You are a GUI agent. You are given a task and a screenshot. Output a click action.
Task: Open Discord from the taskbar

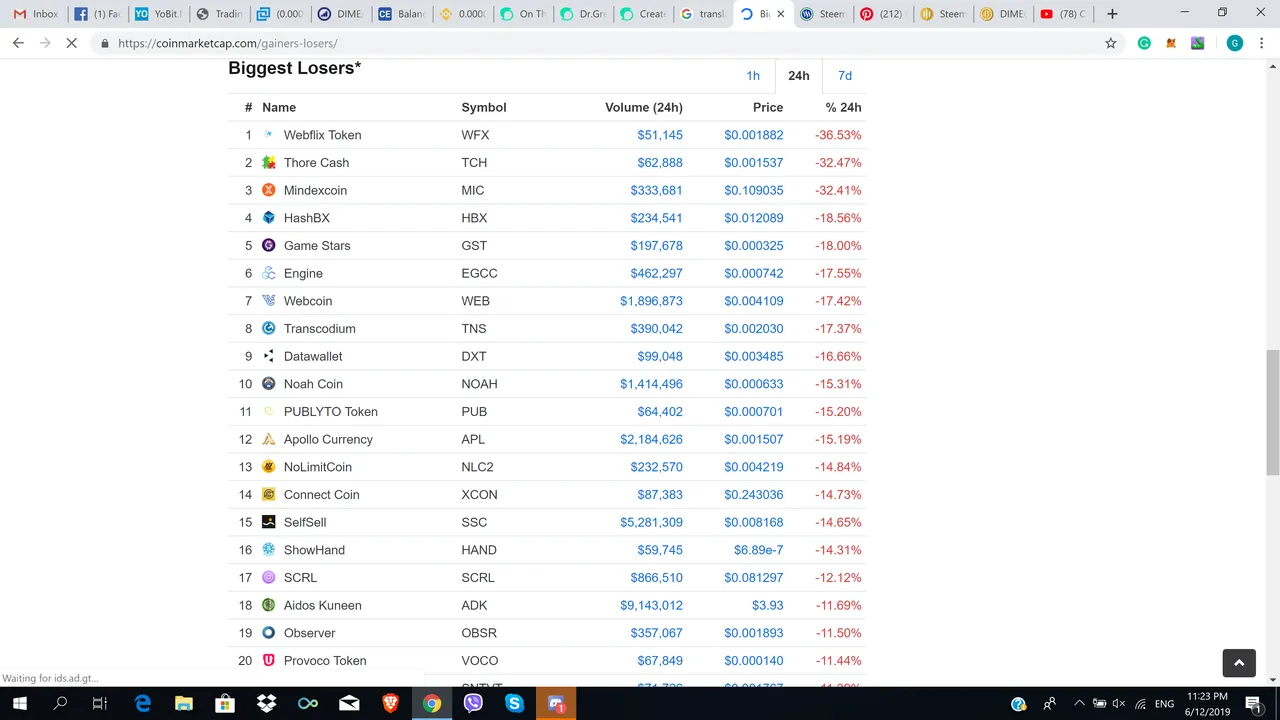[556, 703]
